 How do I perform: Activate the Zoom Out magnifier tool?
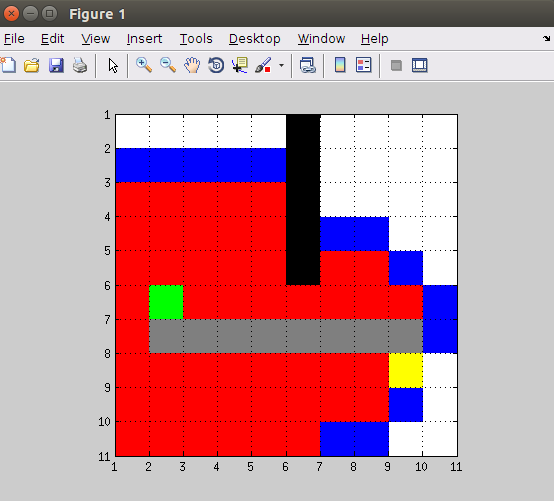[x=167, y=65]
